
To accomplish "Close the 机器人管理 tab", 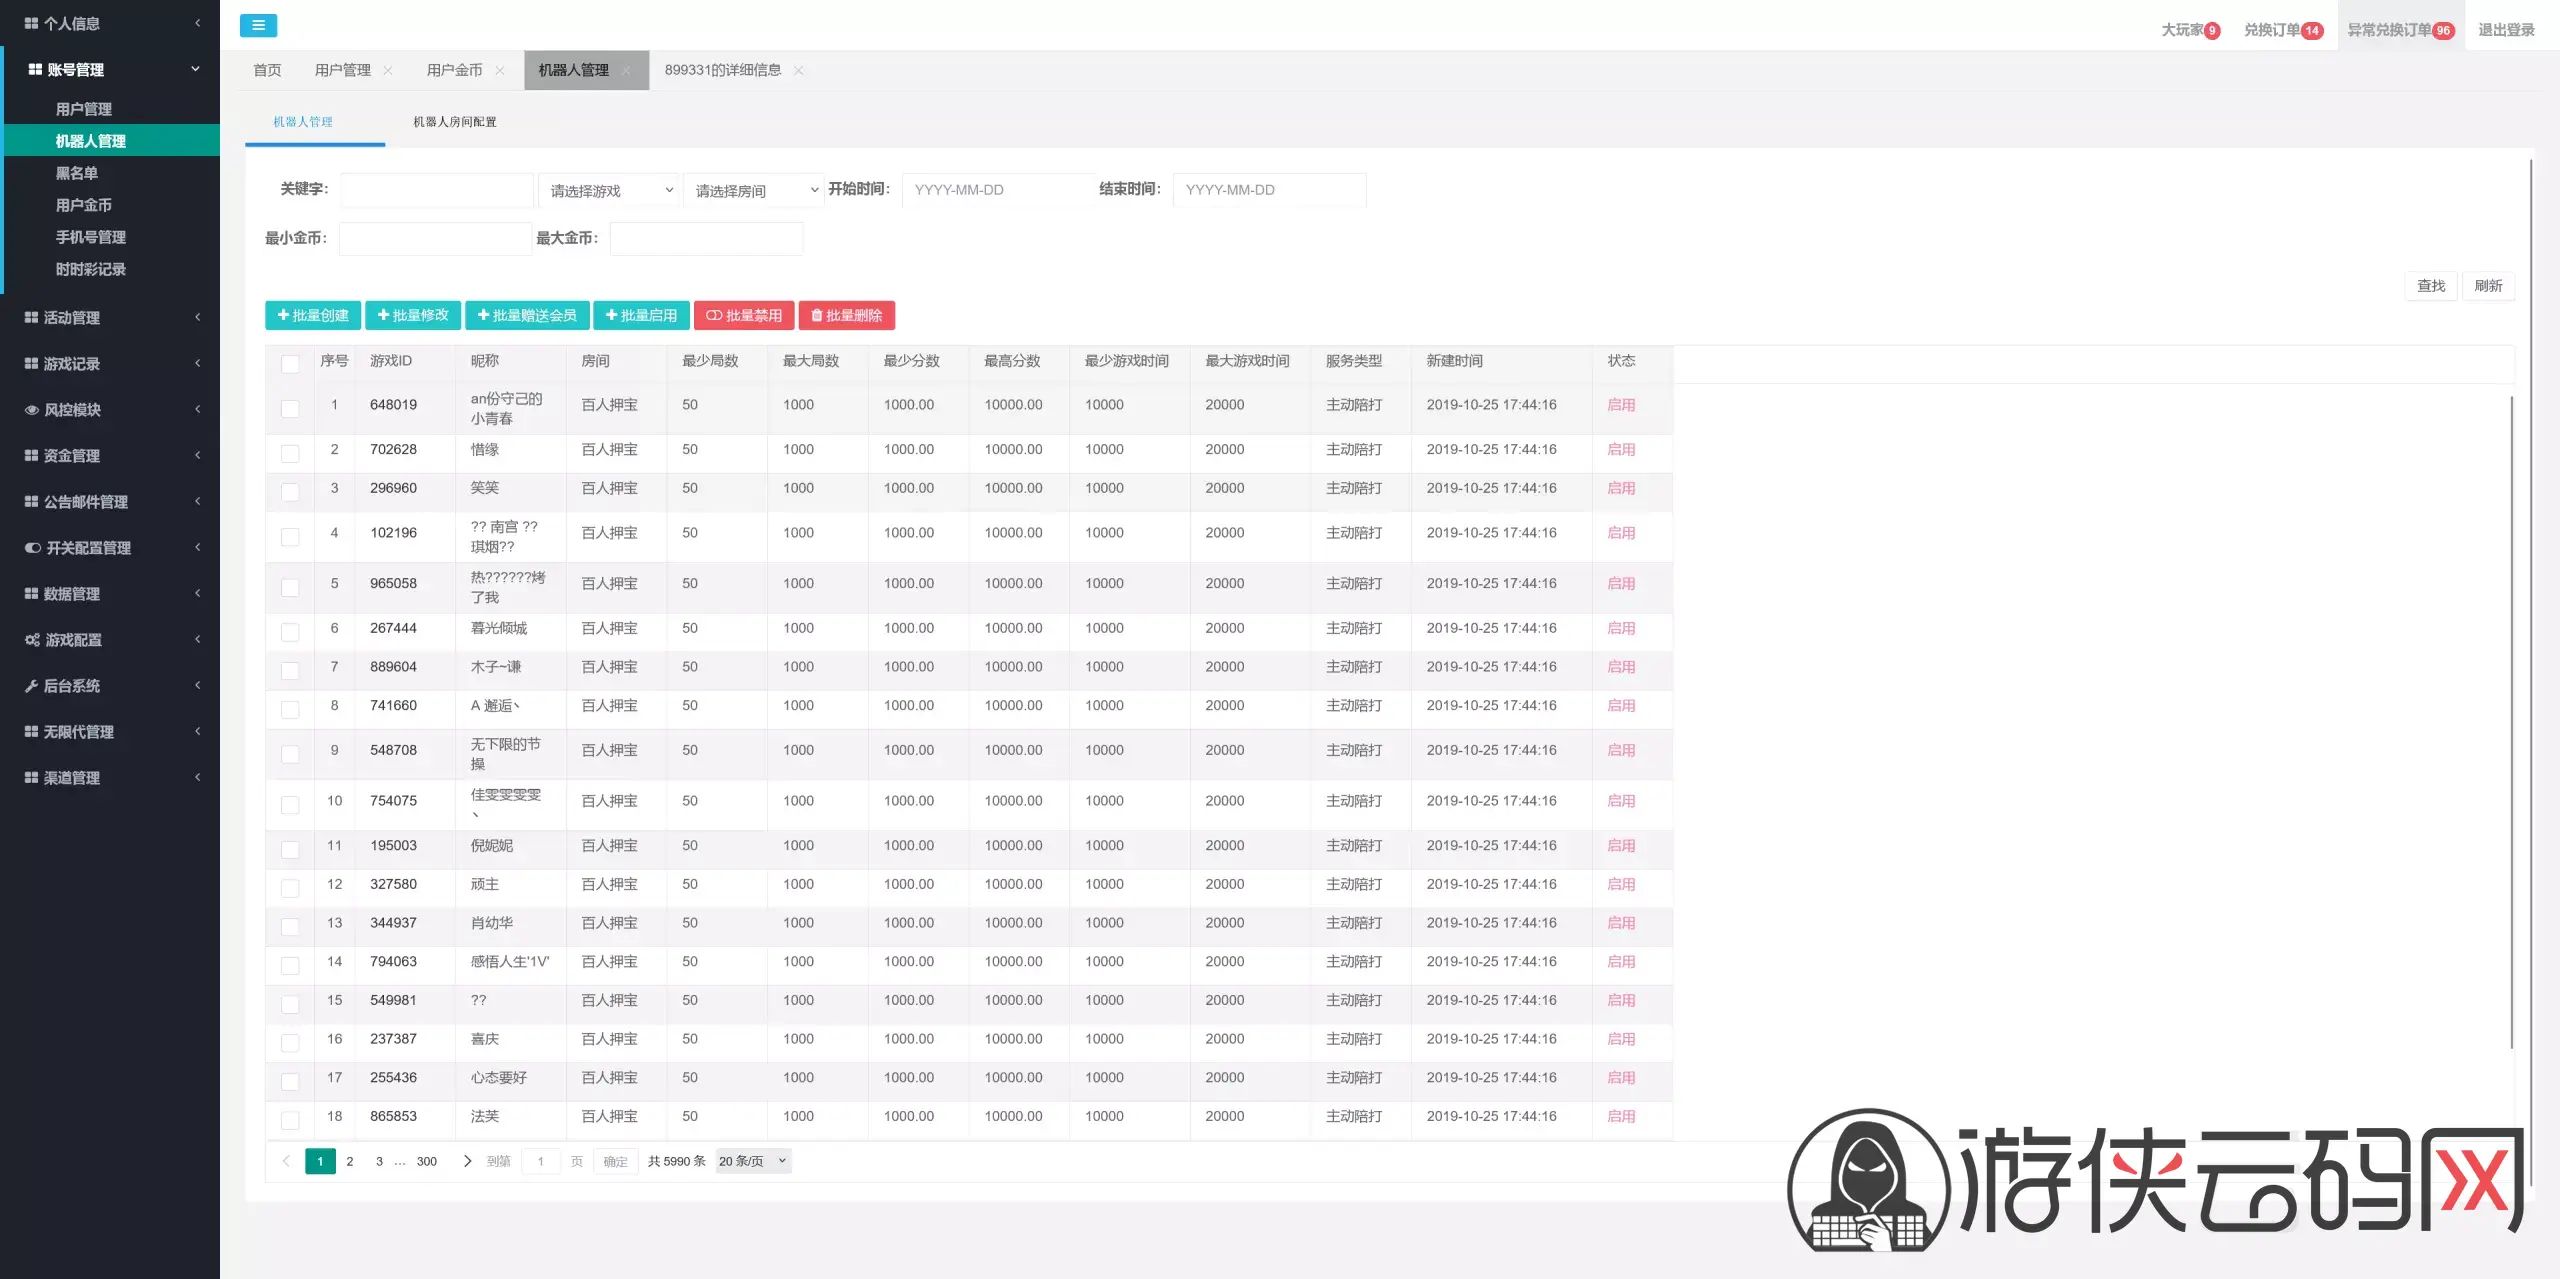I will (x=626, y=71).
